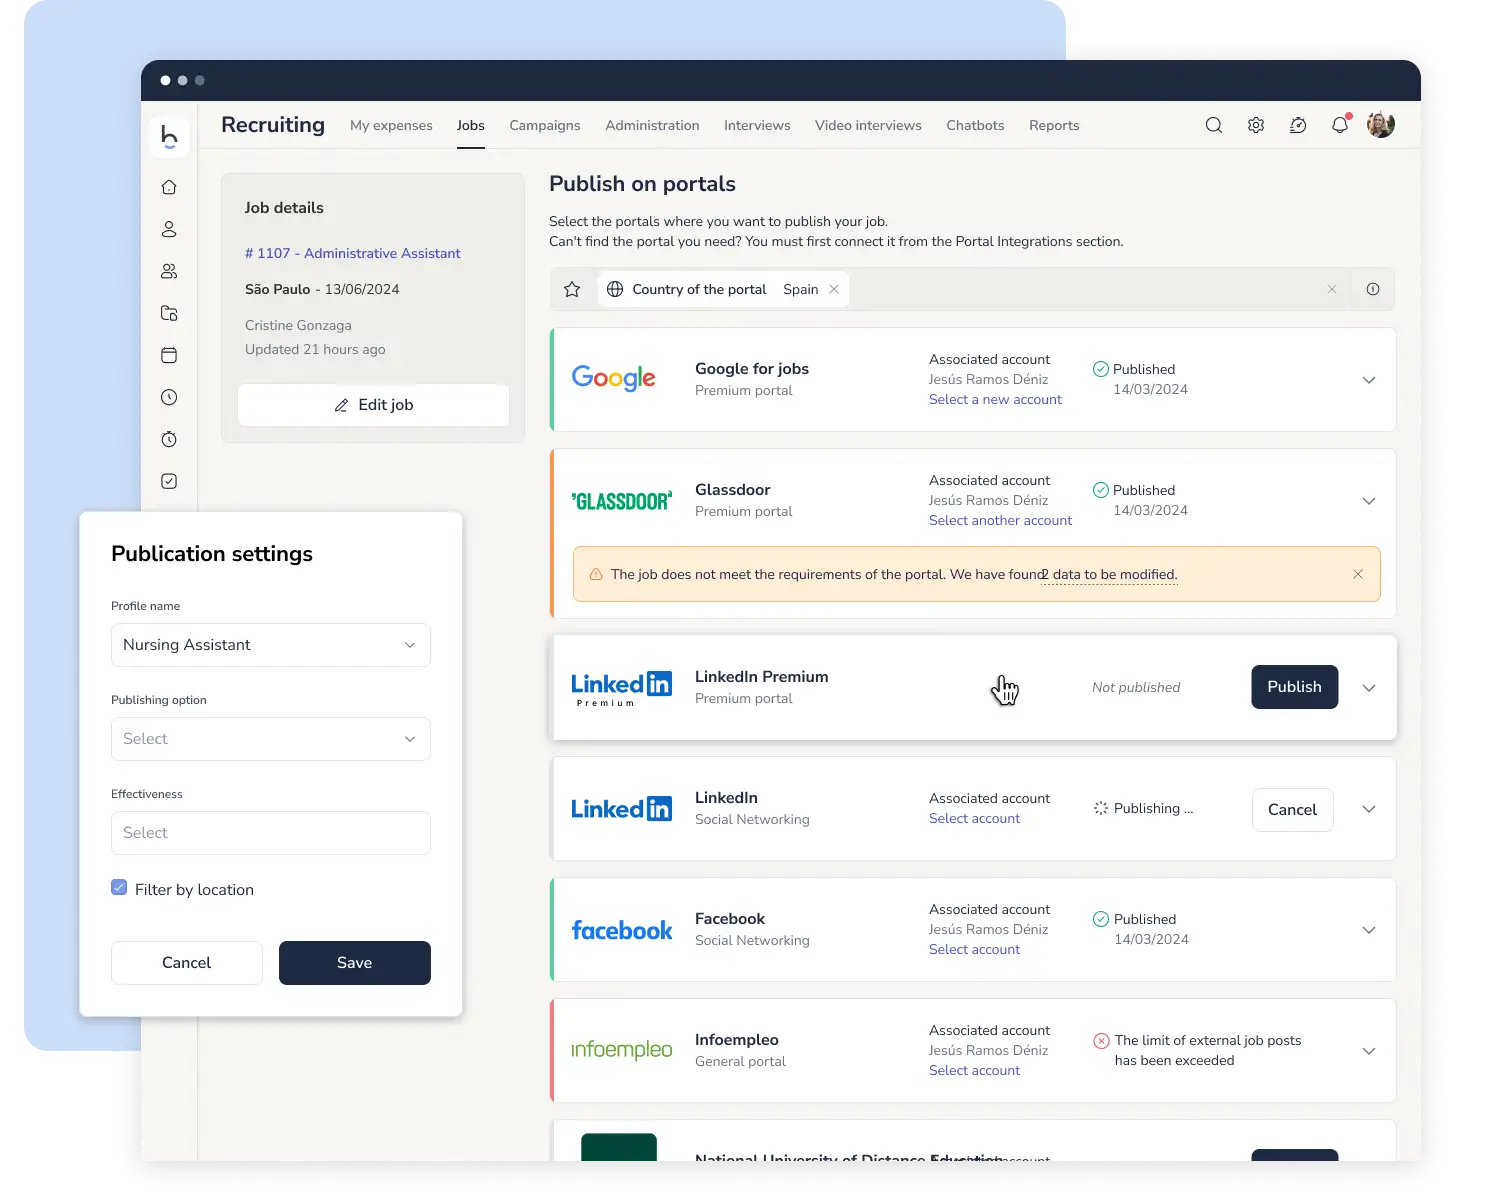1500x1193 pixels.
Task: Click Select another account for Glassdoor
Action: (x=1000, y=520)
